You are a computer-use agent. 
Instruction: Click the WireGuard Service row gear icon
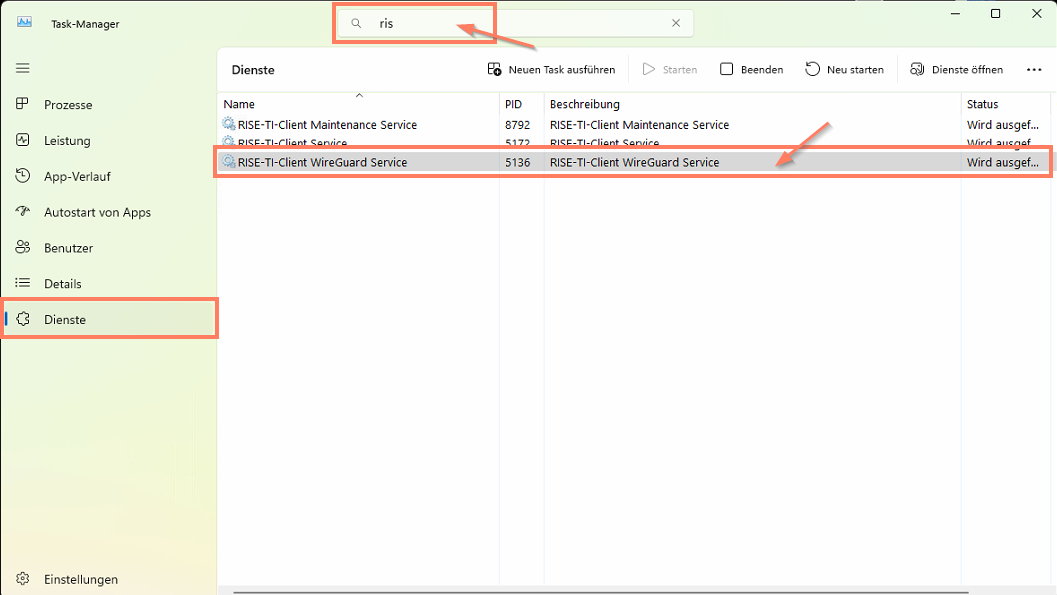pyautogui.click(x=229, y=162)
